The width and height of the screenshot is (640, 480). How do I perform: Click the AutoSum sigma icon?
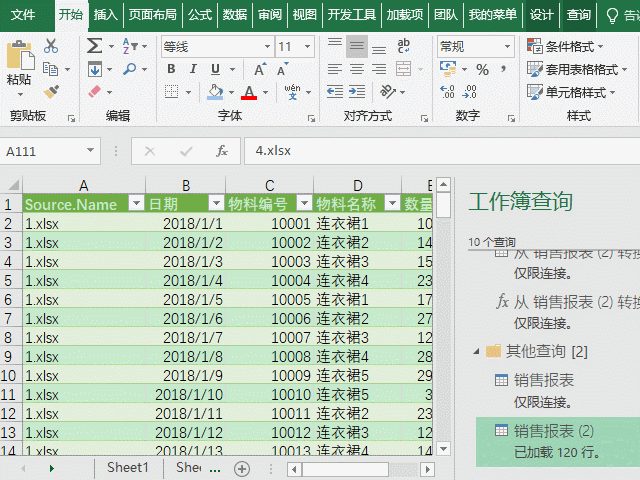(94, 46)
